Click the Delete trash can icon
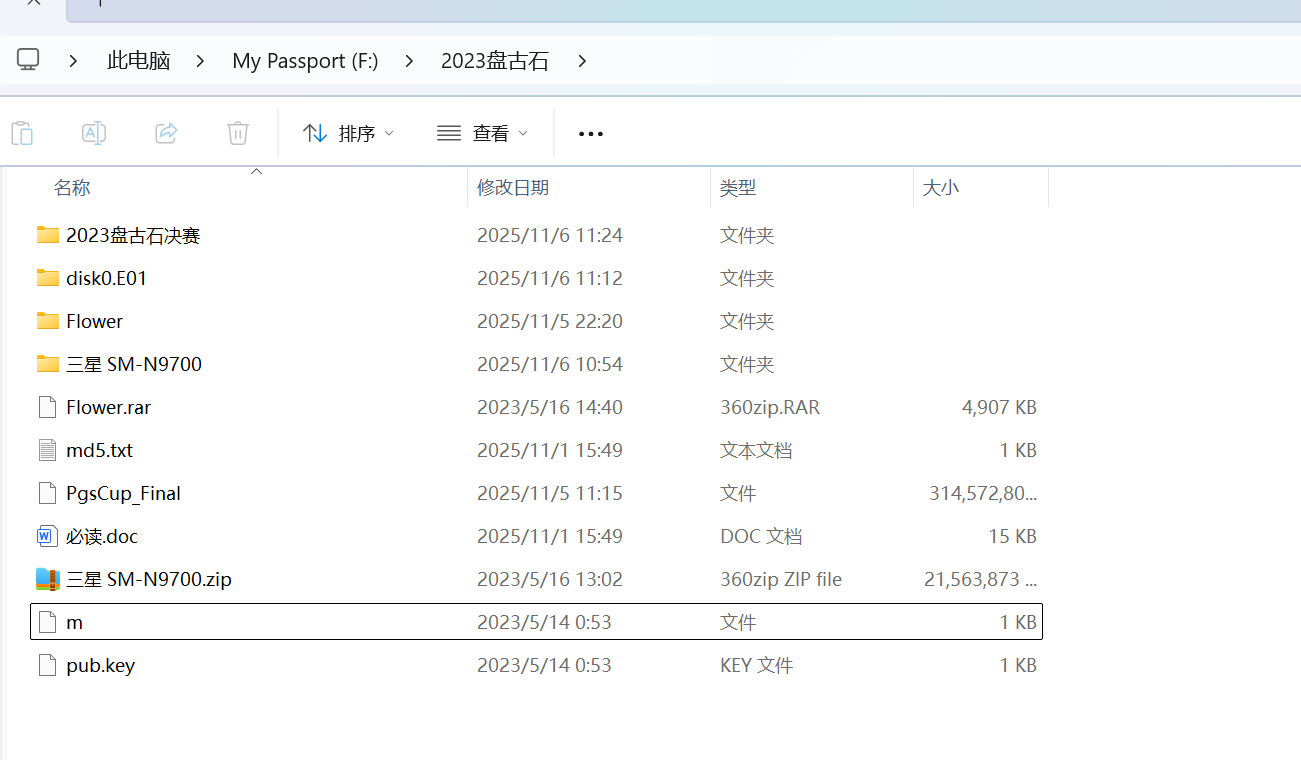 [x=238, y=133]
